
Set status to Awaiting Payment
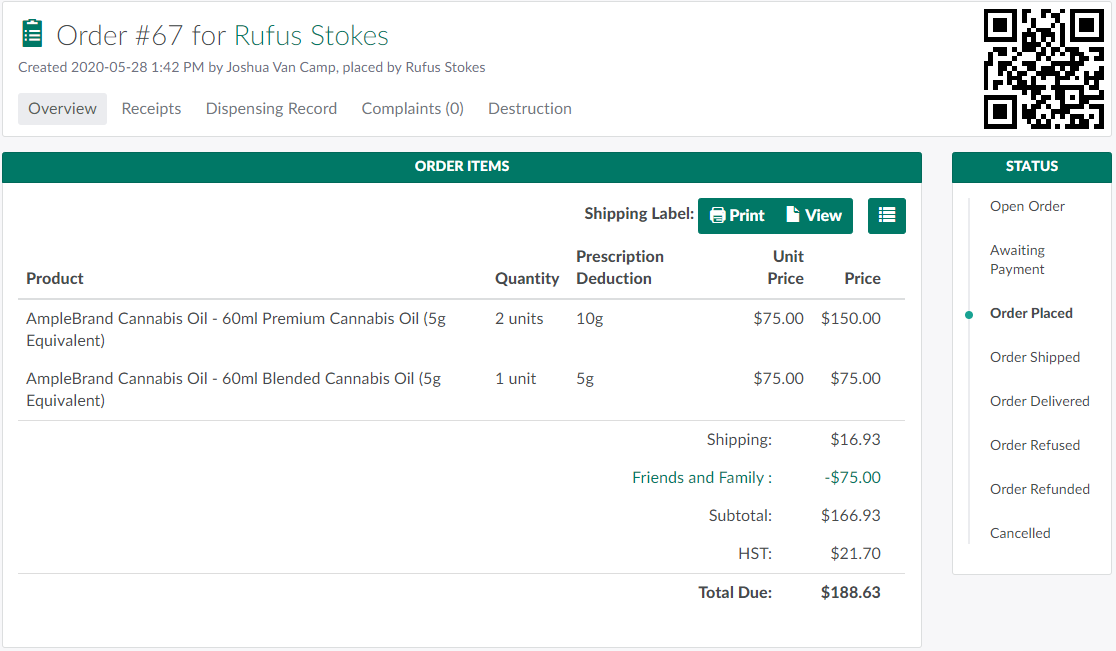[x=1017, y=260]
